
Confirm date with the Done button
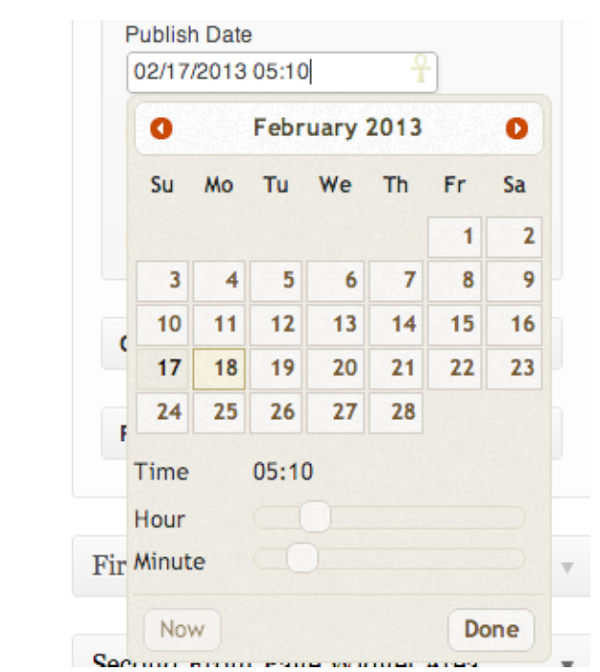pyautogui.click(x=492, y=630)
